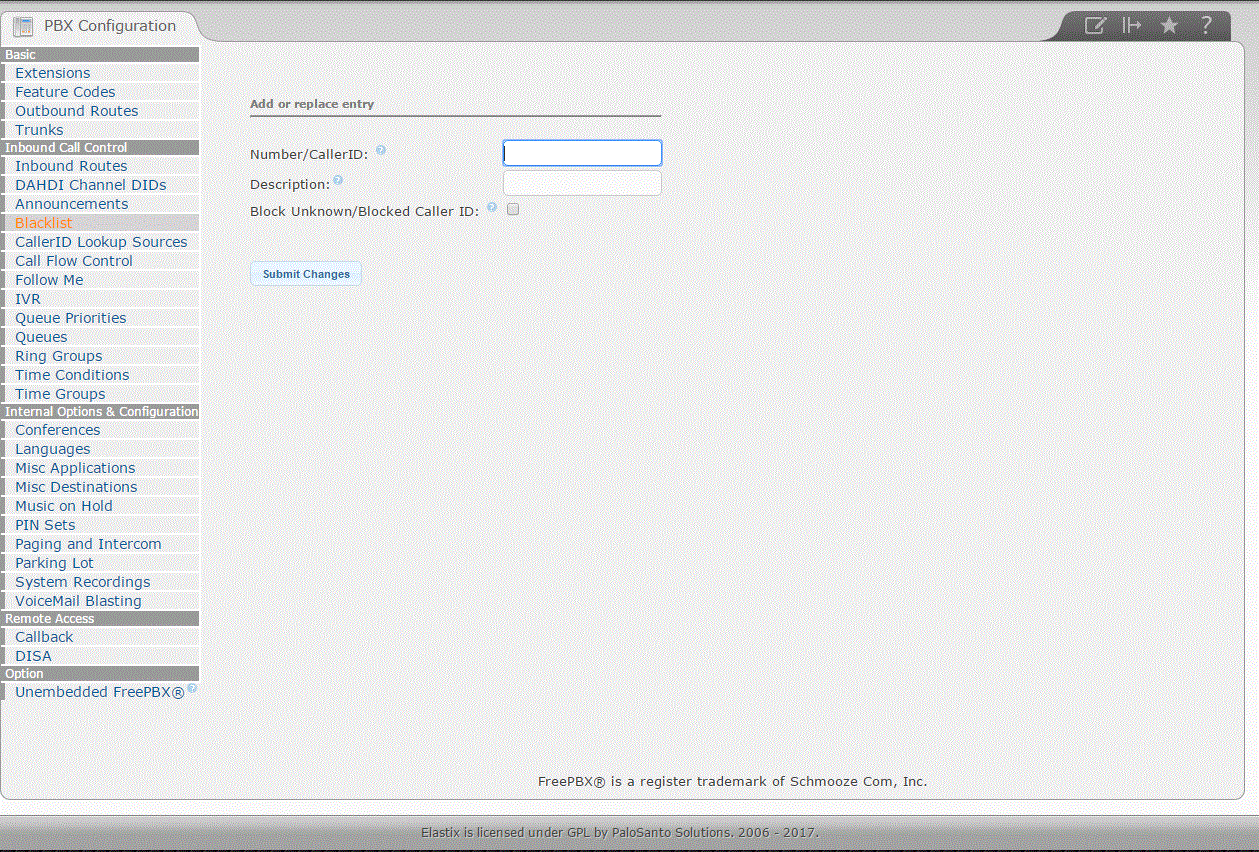Click FreePBX trademark footer text
Viewport: 1259px width, 852px height.
pos(732,781)
